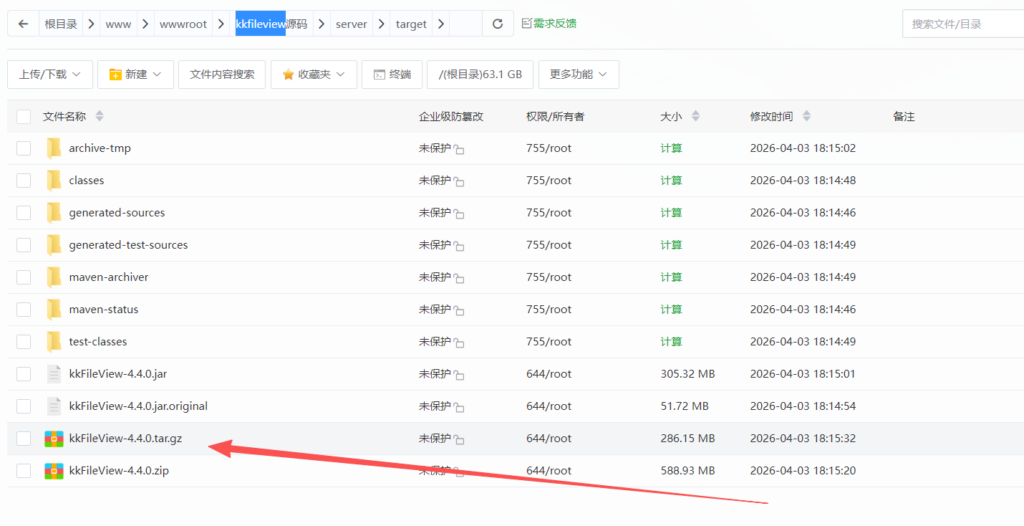Expand the chevron after target in the path
Image resolution: width=1024 pixels, height=526 pixels.
pyautogui.click(x=441, y=24)
